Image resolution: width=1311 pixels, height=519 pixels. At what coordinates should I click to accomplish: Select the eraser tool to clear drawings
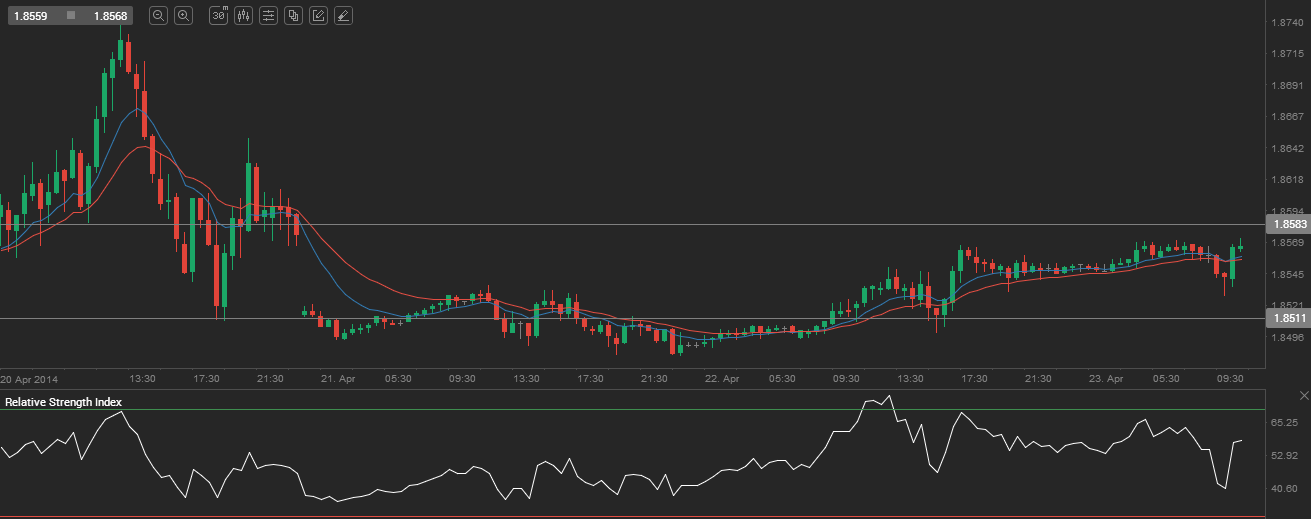point(342,15)
